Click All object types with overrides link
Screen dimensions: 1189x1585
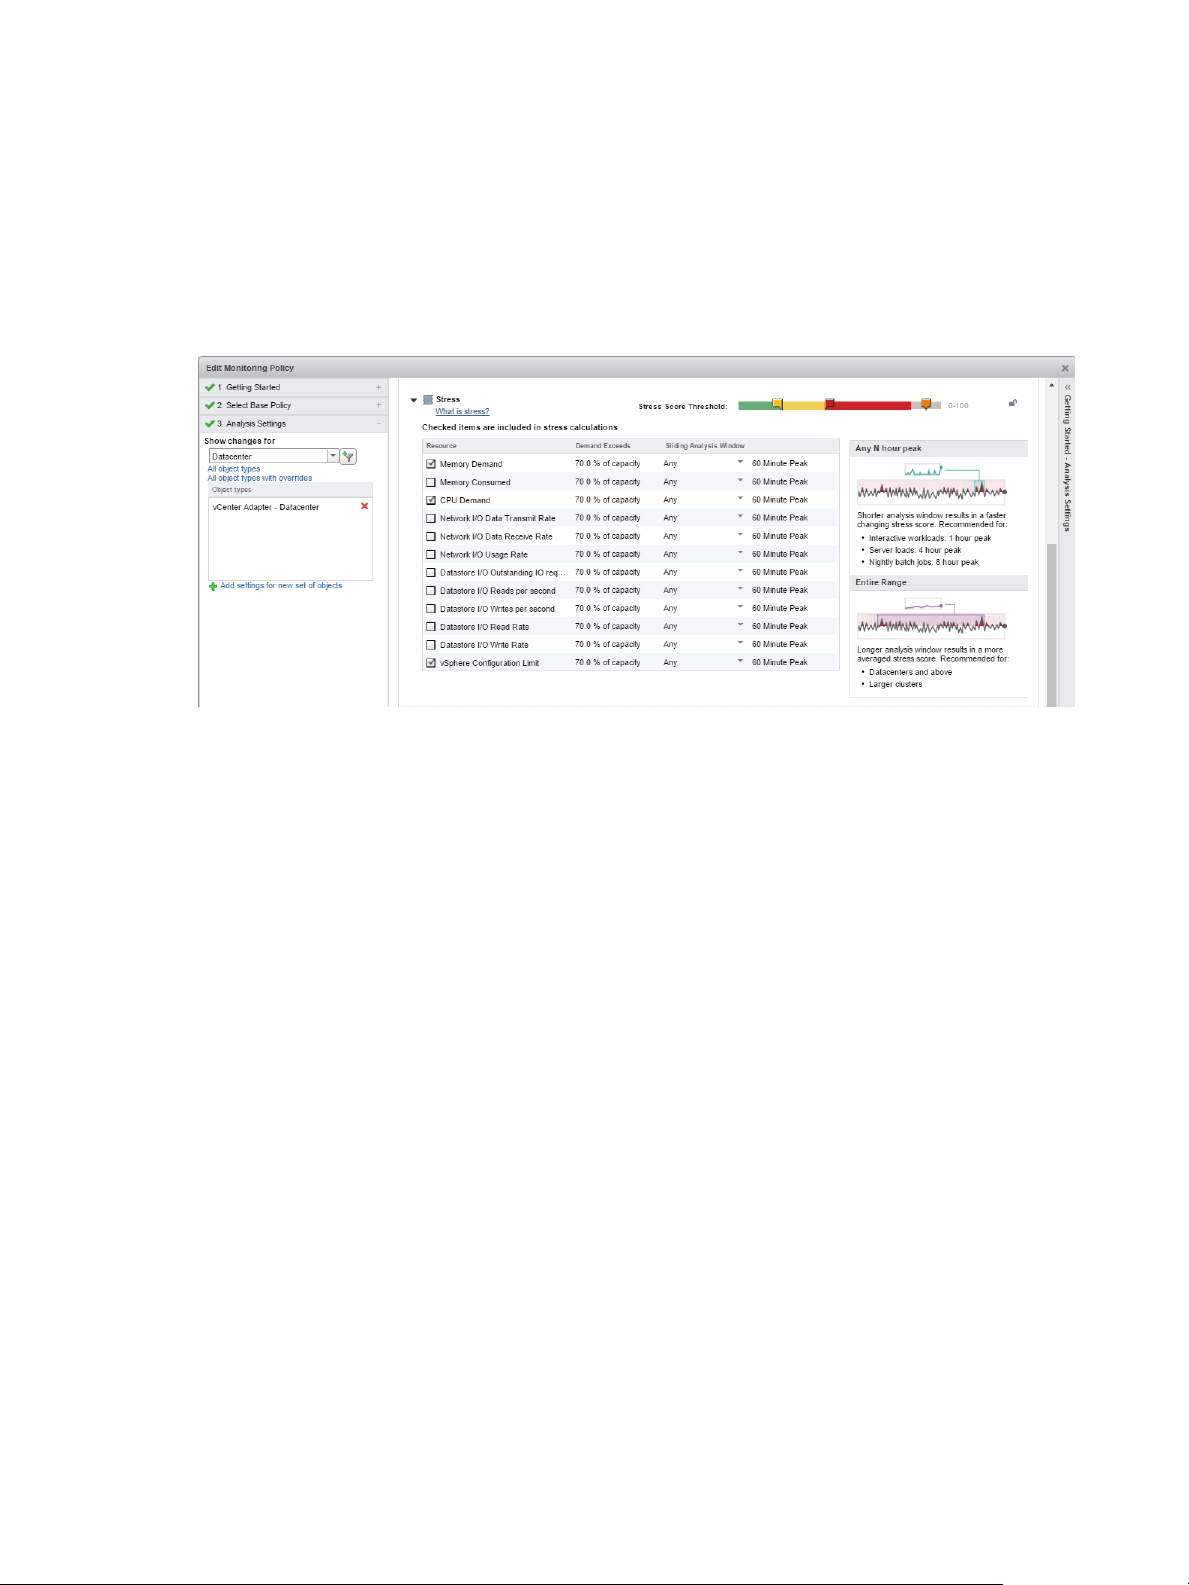coord(260,478)
